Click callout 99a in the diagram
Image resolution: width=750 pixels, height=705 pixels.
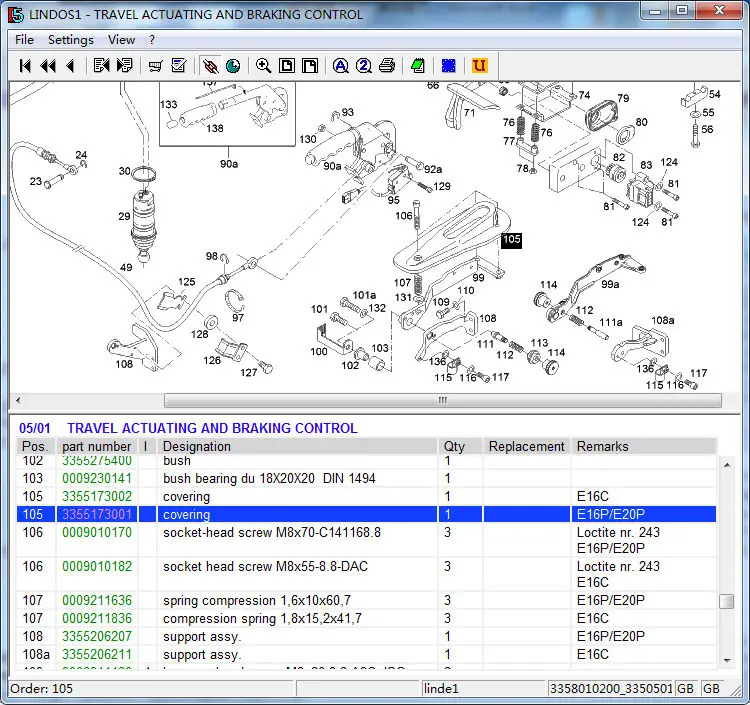pyautogui.click(x=610, y=285)
